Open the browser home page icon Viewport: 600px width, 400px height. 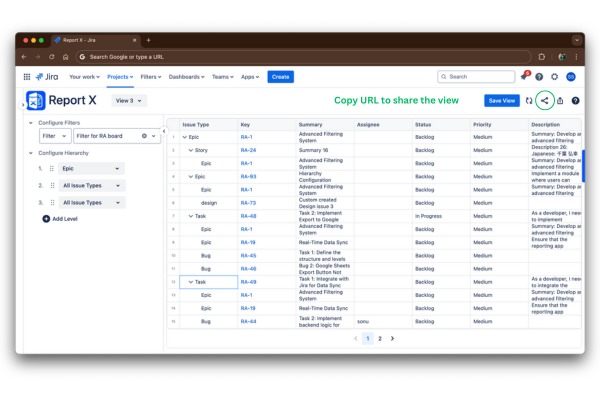(65, 57)
